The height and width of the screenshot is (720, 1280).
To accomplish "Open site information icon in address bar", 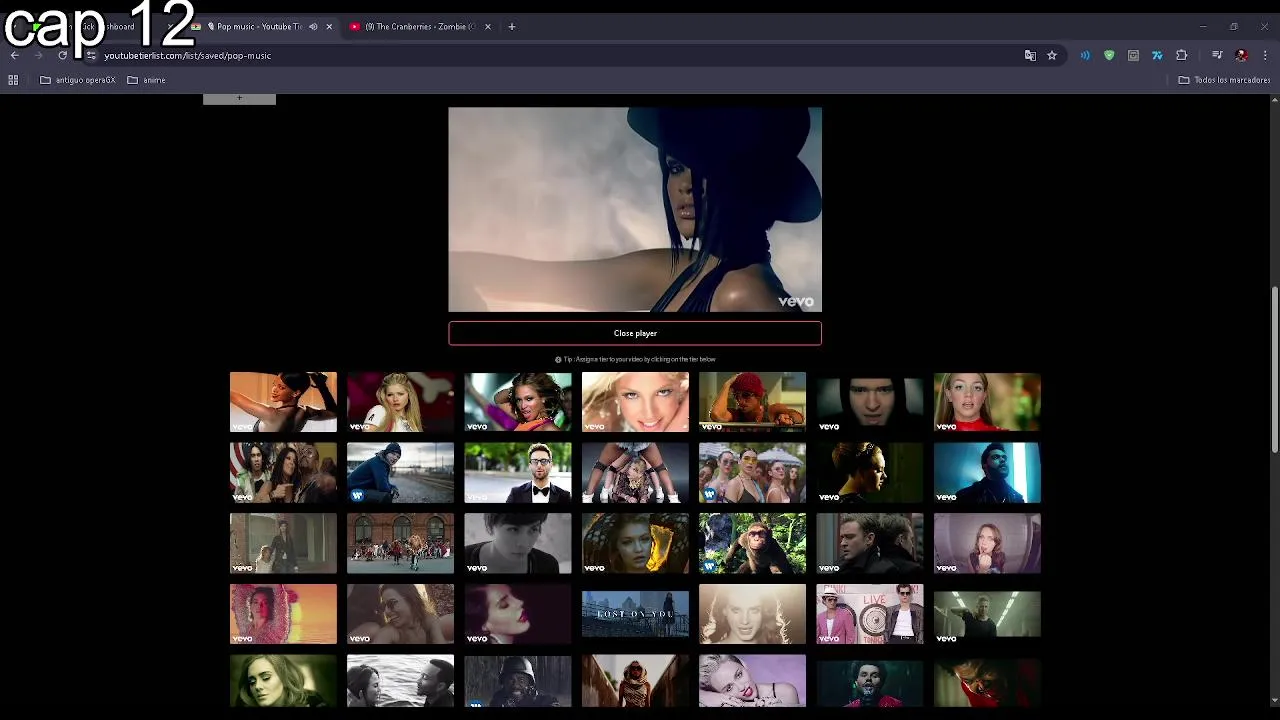I will tap(91, 56).
